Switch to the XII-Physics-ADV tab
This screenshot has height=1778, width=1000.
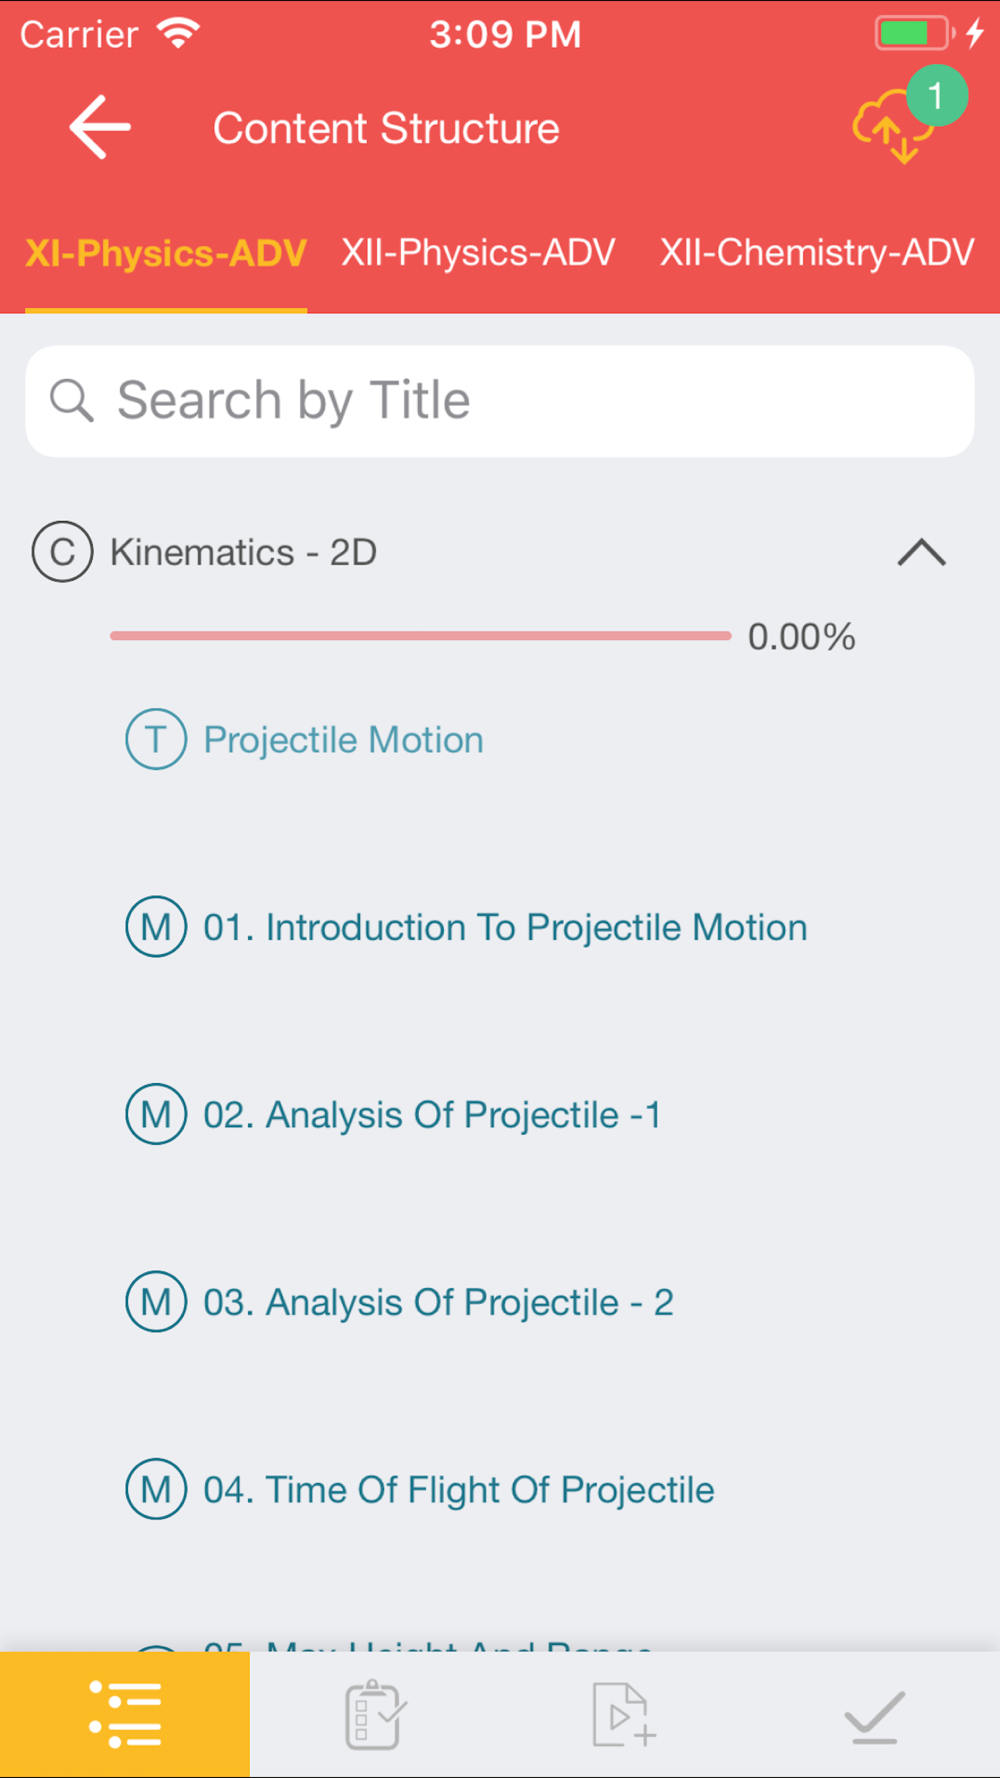point(478,253)
